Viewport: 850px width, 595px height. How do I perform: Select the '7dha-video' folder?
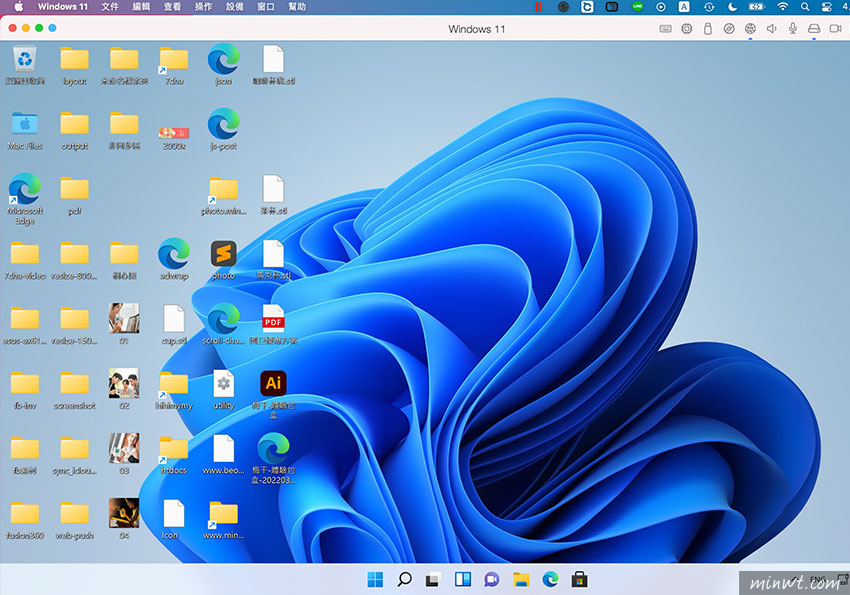[25, 254]
